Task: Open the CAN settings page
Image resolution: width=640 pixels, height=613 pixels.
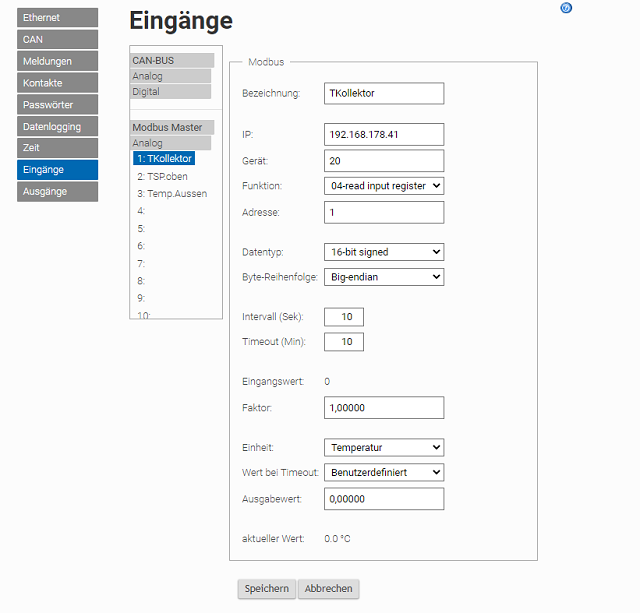Action: [57, 39]
